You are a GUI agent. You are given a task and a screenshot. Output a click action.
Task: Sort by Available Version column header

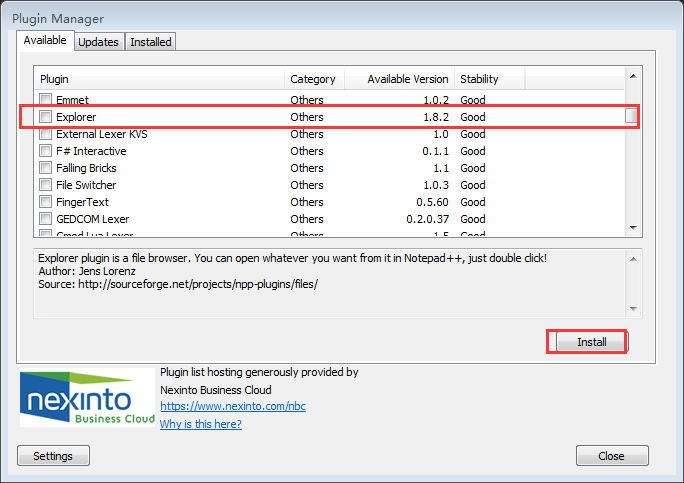[400, 79]
